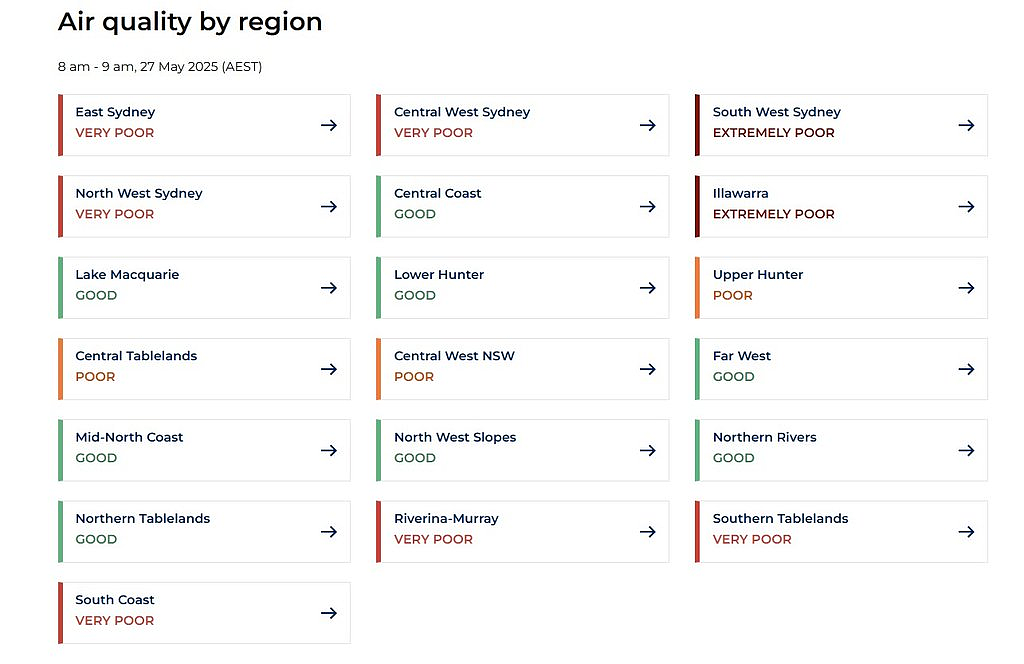Select the North West Slopes region link
This screenshot has width=1024, height=664.
[x=522, y=450]
